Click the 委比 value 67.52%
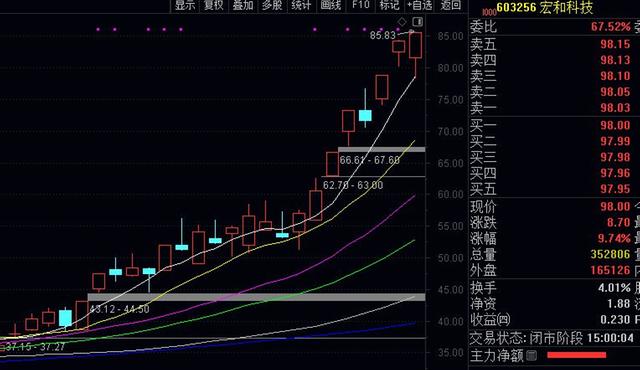Image resolution: width=640 pixels, height=370 pixels. click(611, 27)
